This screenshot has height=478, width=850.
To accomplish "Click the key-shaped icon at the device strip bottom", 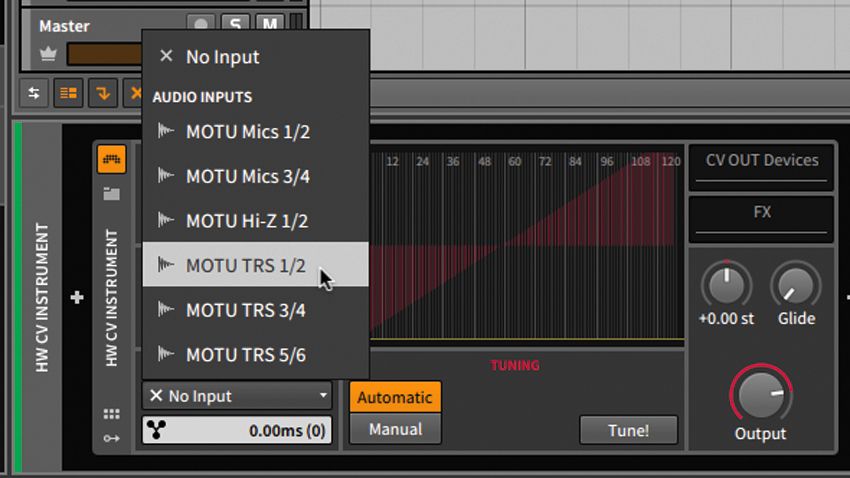I will point(111,438).
